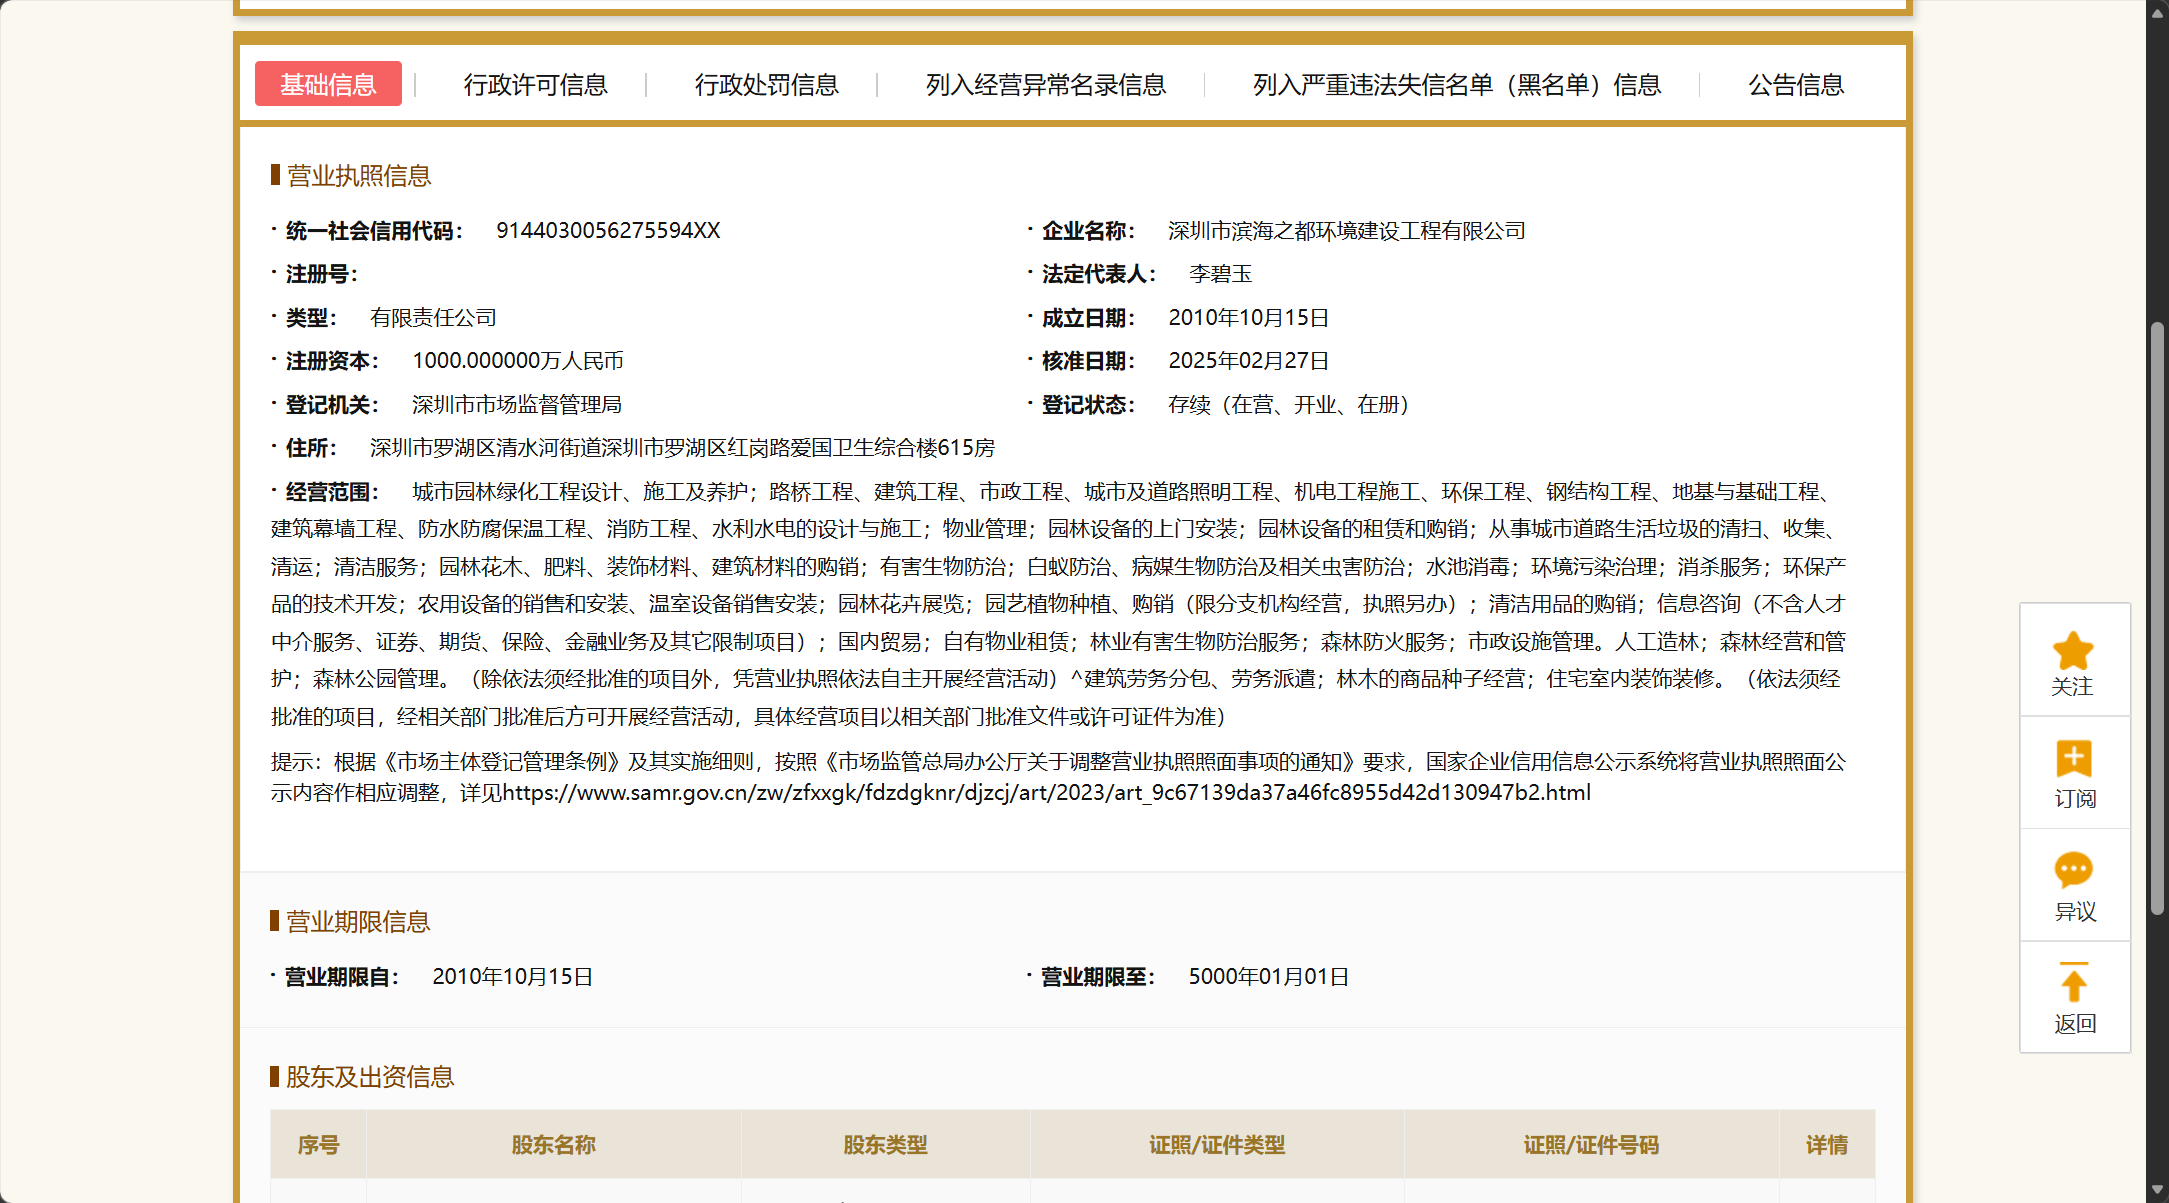This screenshot has width=2169, height=1203.
Task: Select the 基础信息 tab
Action: (x=328, y=85)
